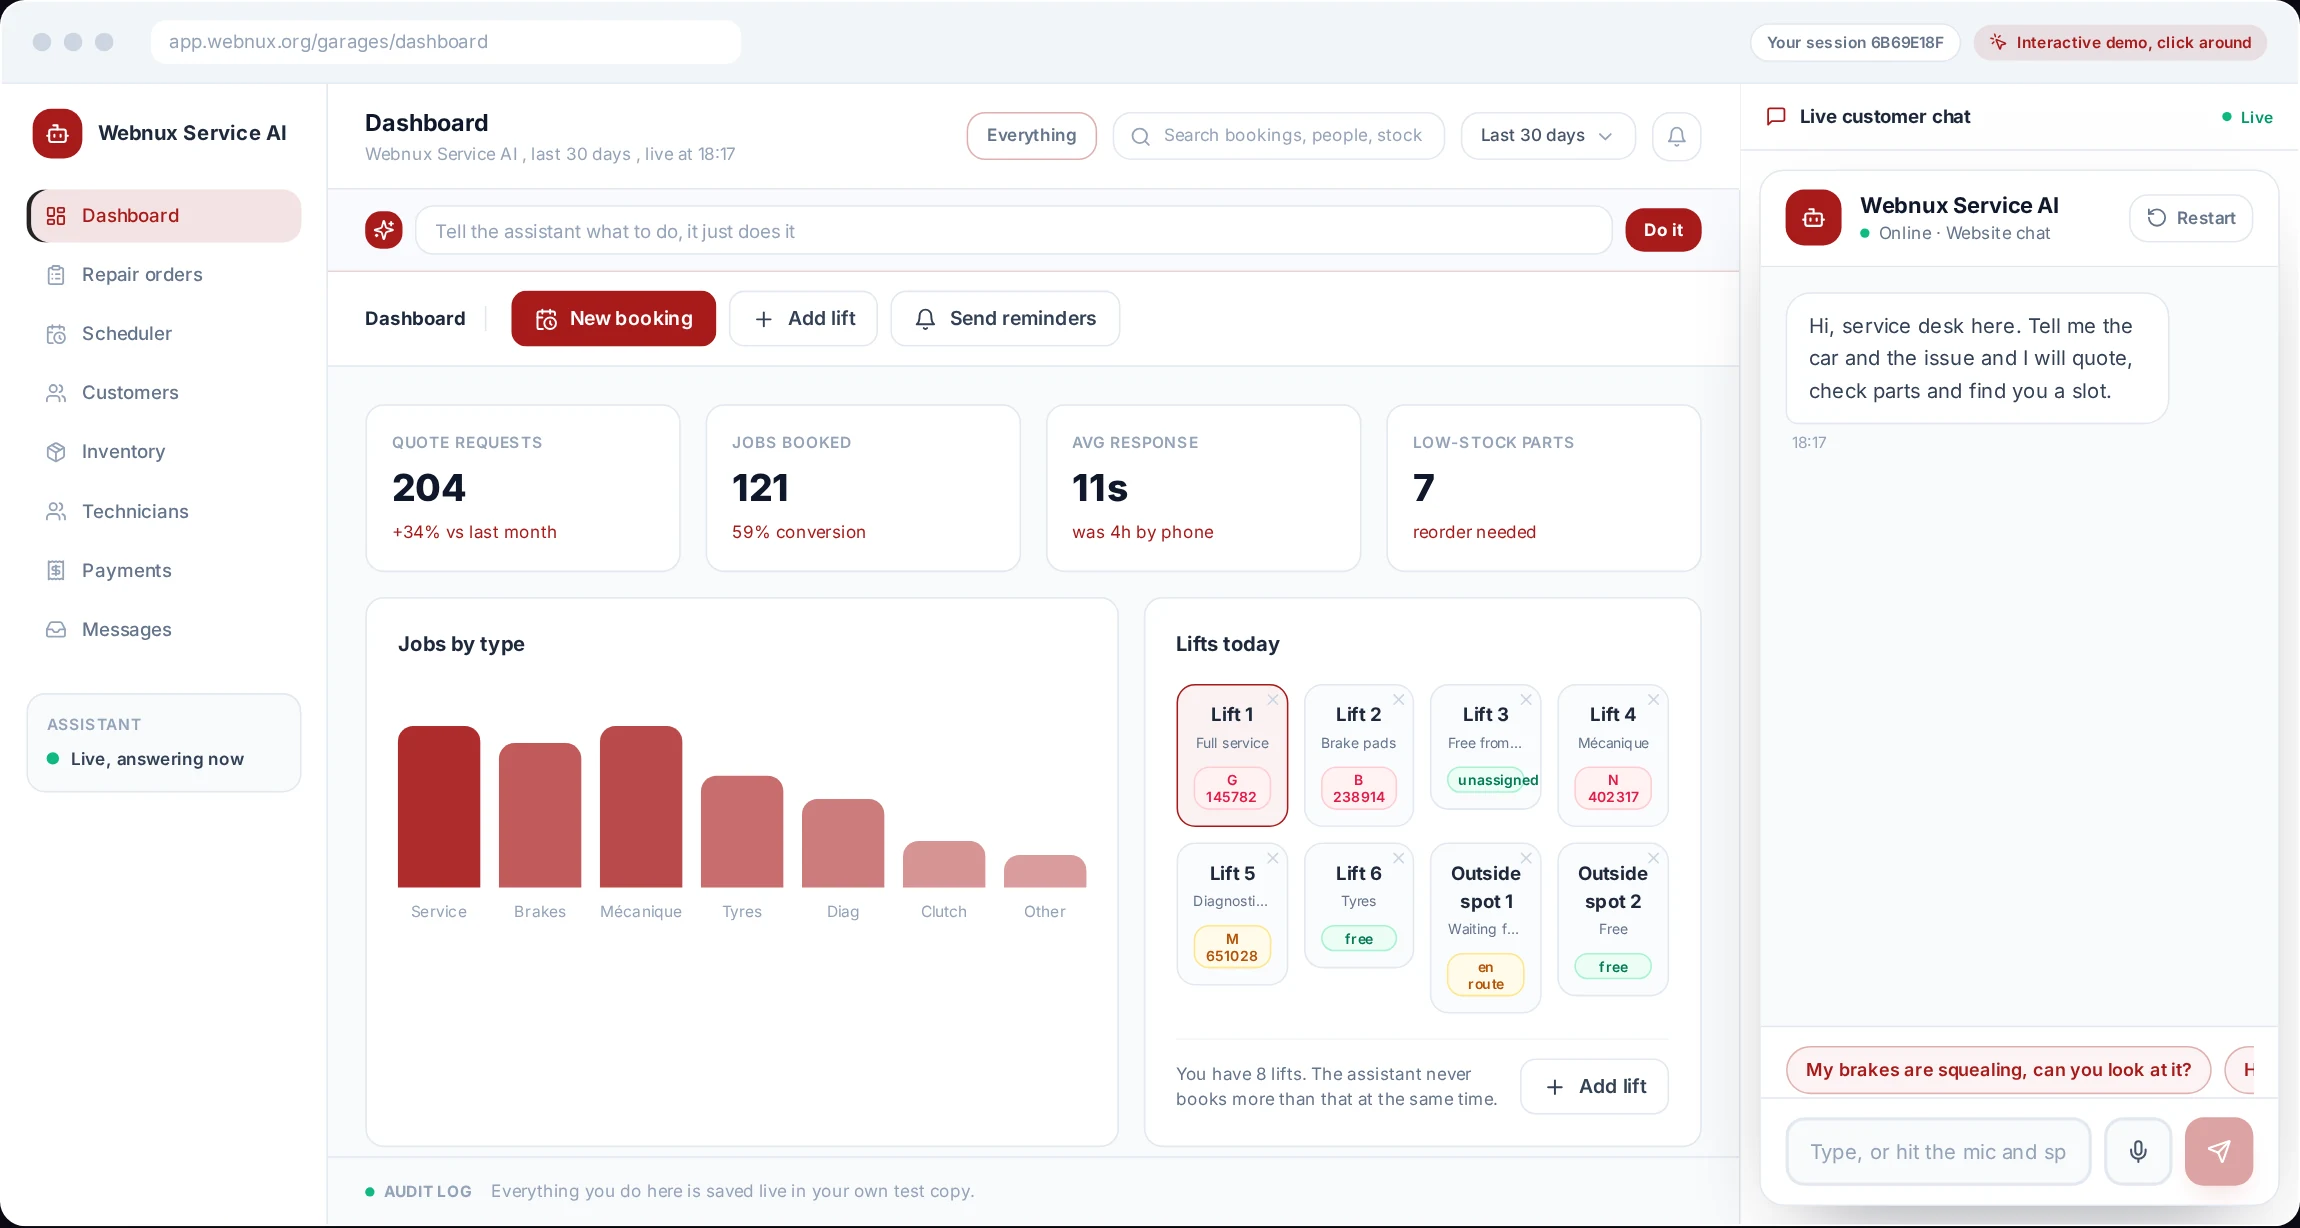Focus the search bookings field
The width and height of the screenshot is (2300, 1228).
pyautogui.click(x=1278, y=136)
